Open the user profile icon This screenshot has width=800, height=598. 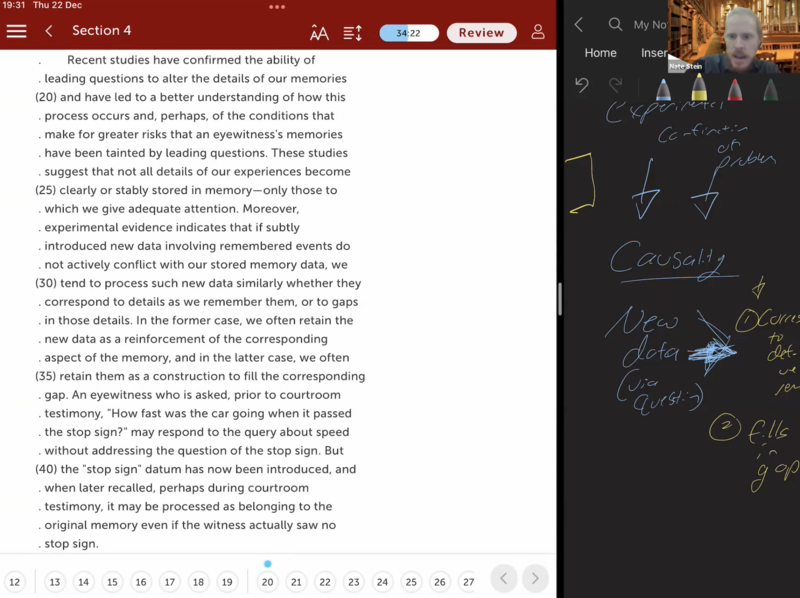(x=538, y=32)
